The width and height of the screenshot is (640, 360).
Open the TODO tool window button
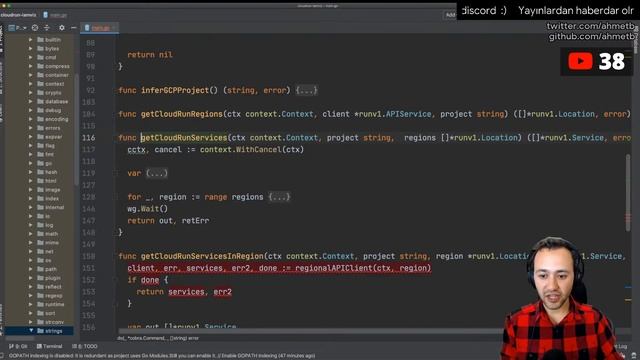tap(84, 346)
